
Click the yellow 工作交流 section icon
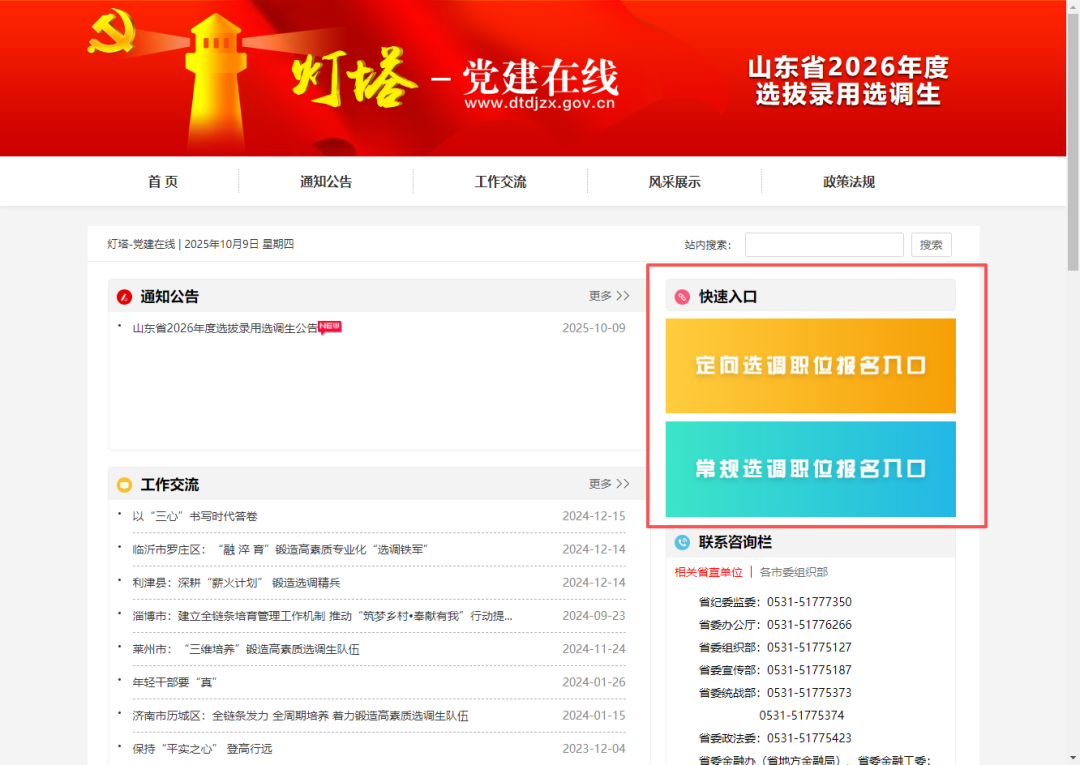click(x=124, y=485)
